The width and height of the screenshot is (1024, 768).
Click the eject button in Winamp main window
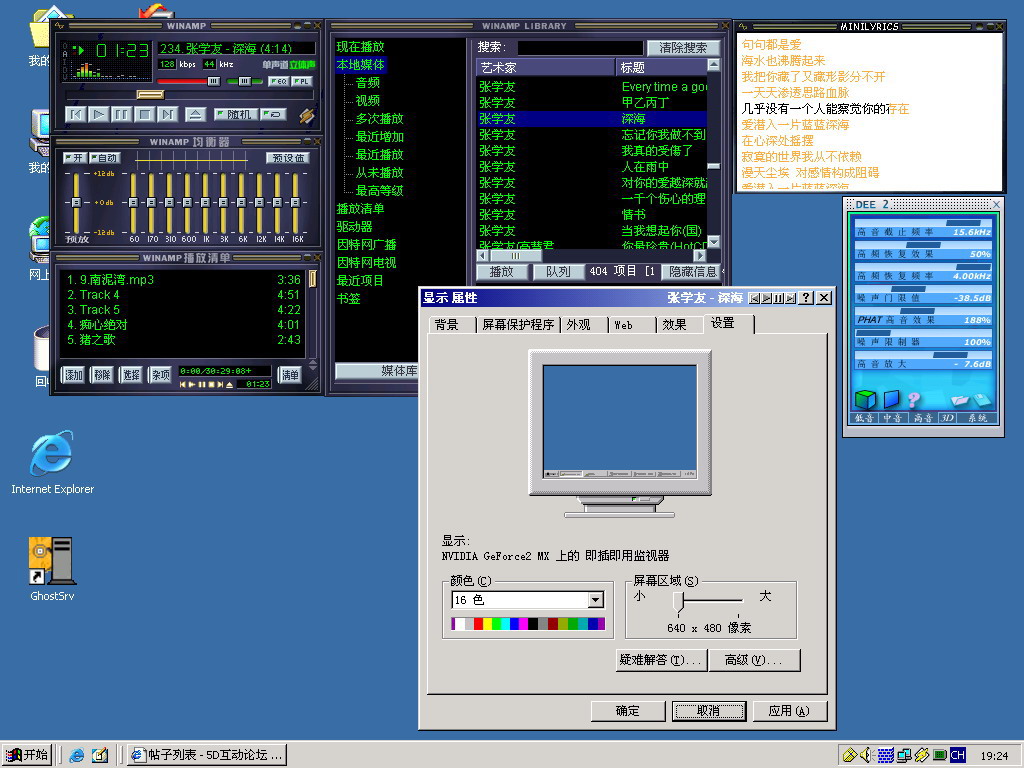point(195,114)
